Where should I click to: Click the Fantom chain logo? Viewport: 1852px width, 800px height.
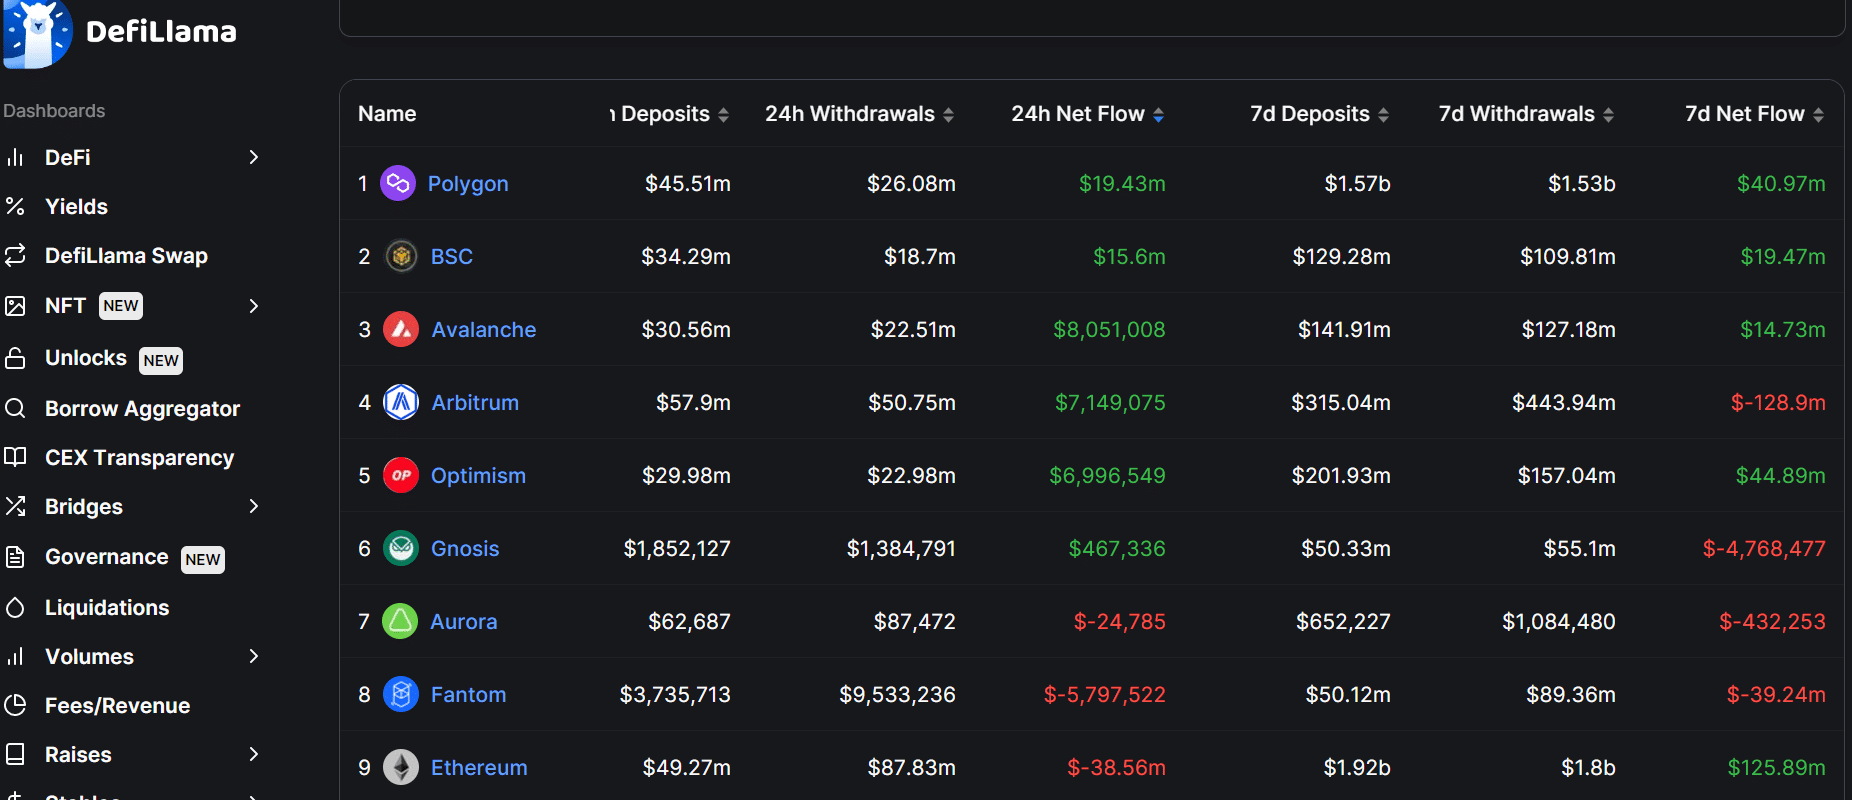pos(401,694)
